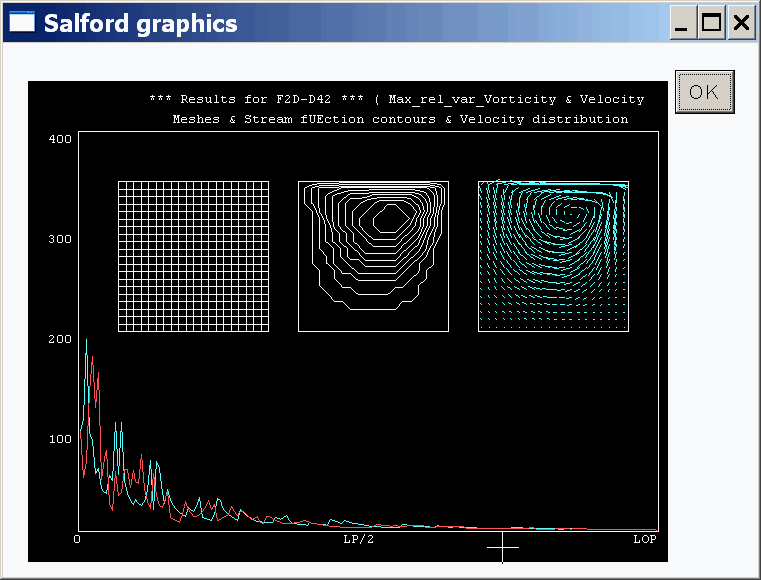Click the '200' y-axis label
Screen dimensions: 761x580
coord(60,339)
